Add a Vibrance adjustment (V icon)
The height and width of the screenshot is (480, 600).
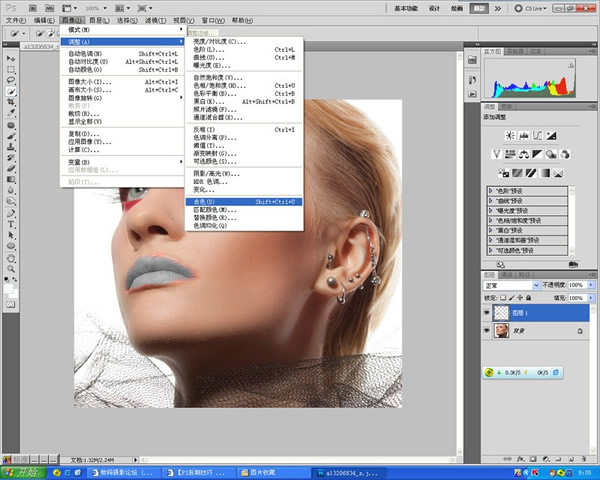(x=496, y=154)
